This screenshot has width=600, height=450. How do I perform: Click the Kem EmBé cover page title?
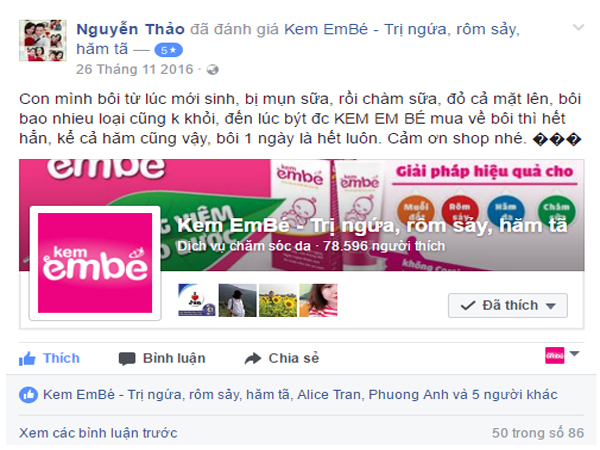(372, 225)
